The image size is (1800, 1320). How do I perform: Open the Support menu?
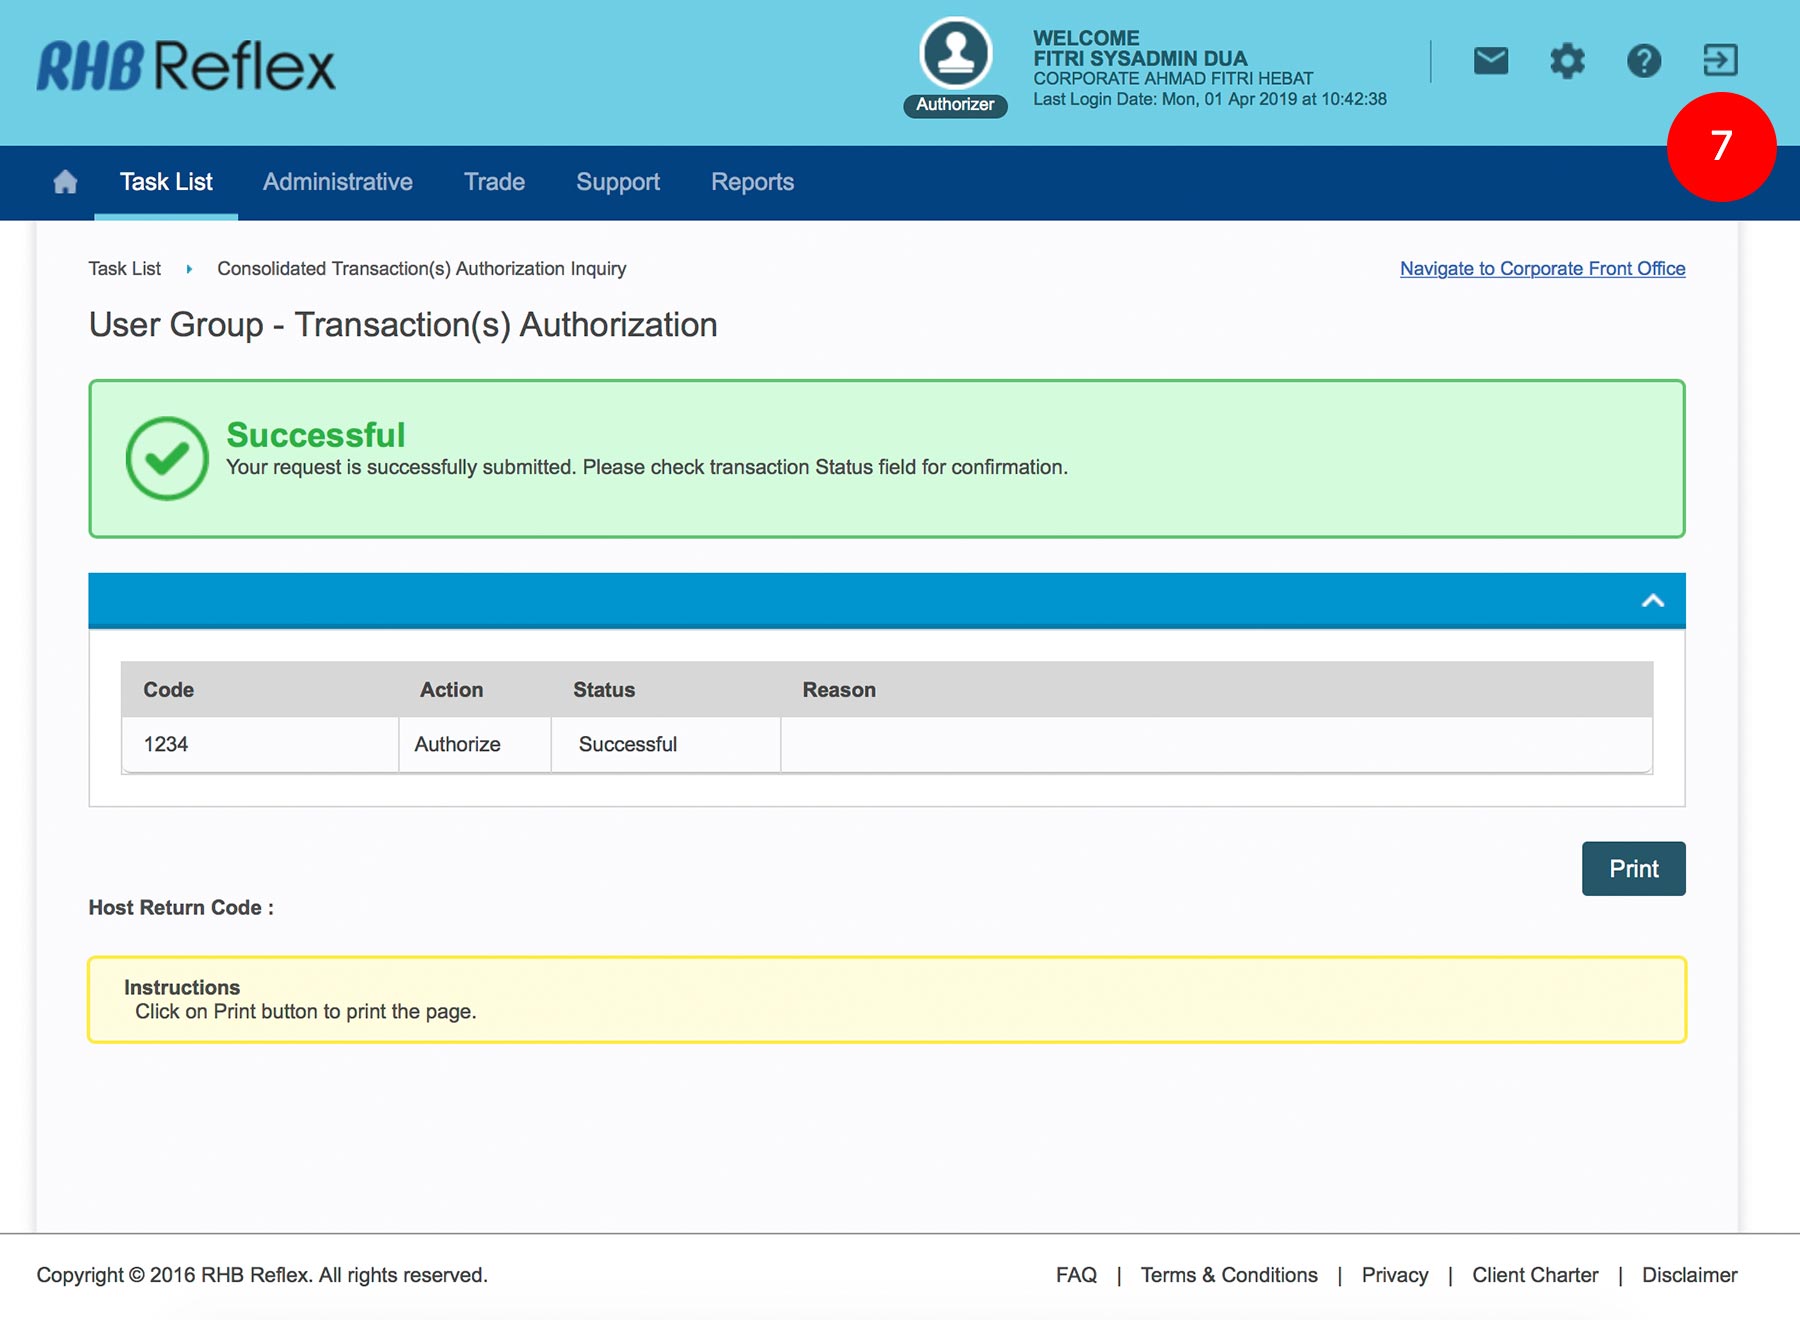click(x=617, y=182)
